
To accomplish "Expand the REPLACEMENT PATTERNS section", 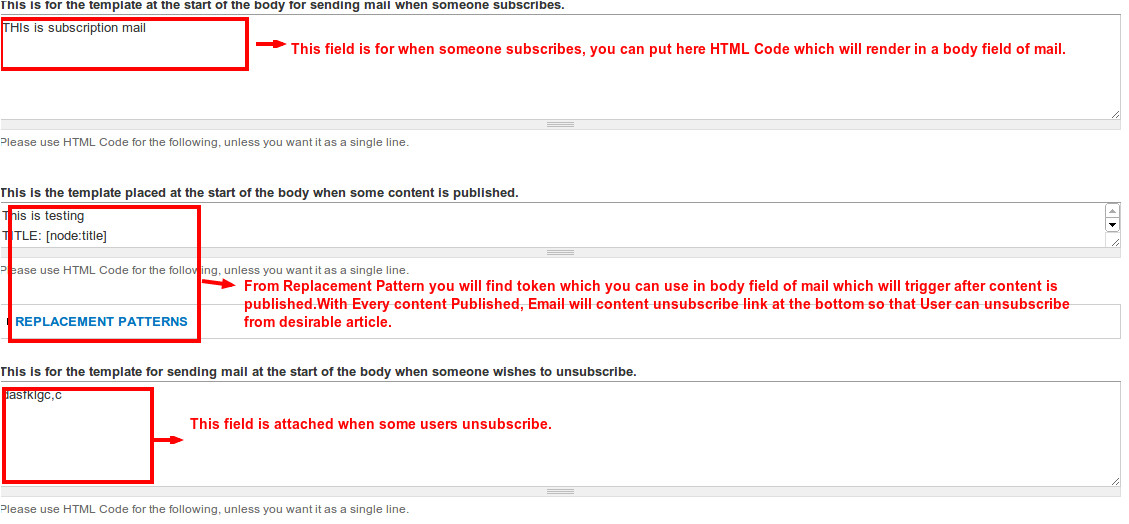I will pos(101,322).
